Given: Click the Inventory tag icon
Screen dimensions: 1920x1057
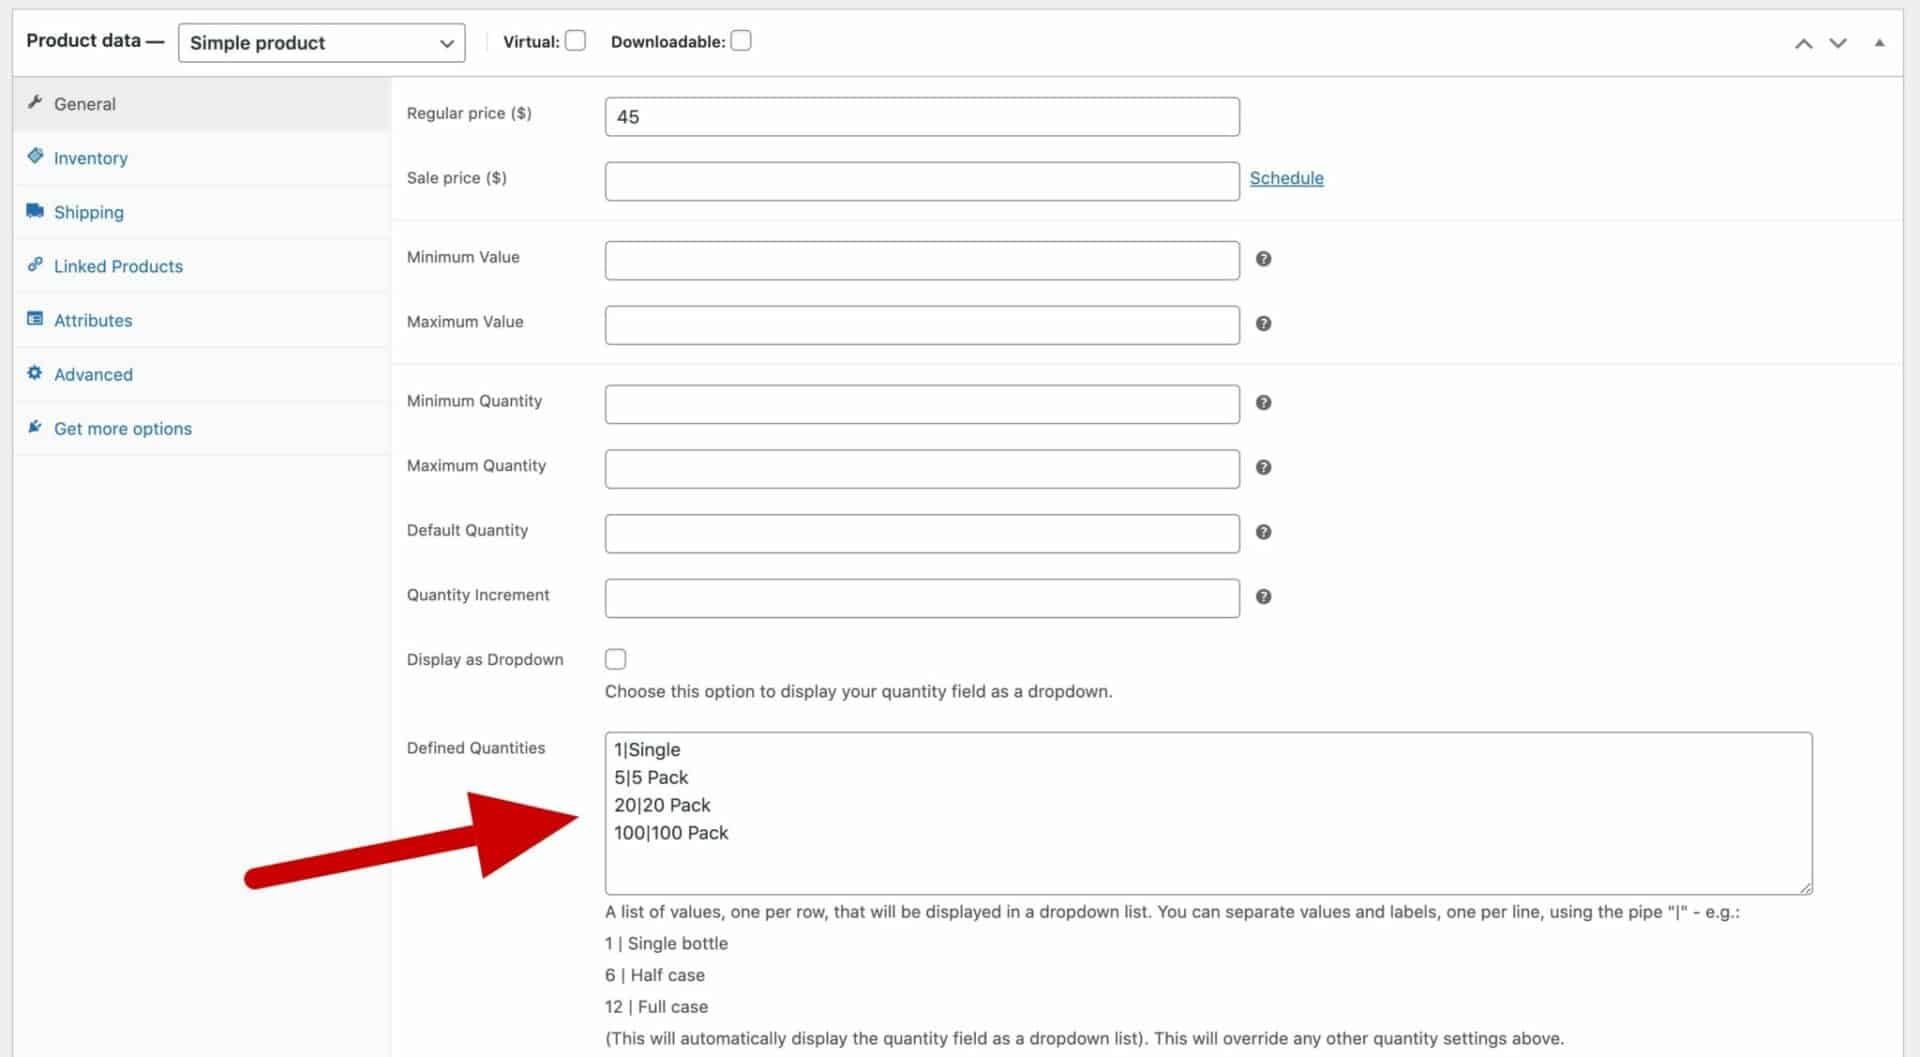Looking at the screenshot, I should point(35,156).
